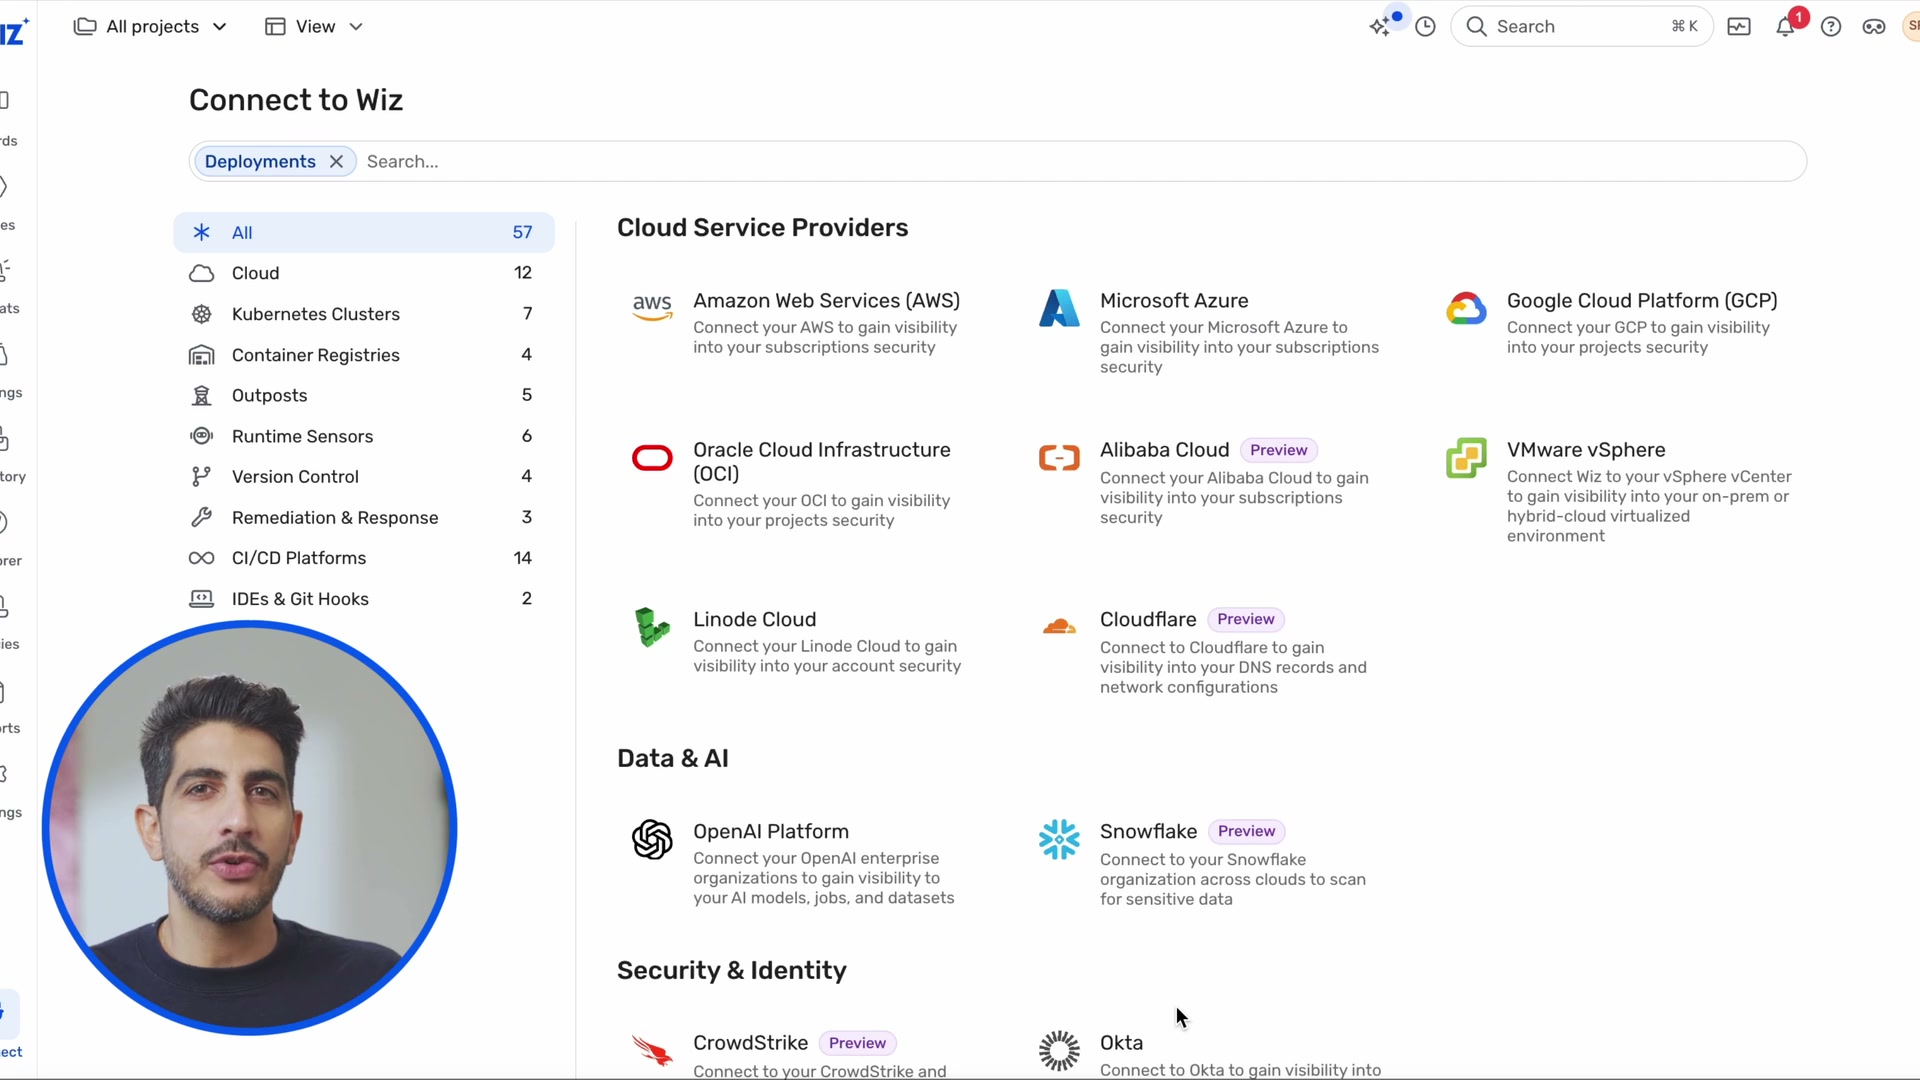Screen dimensions: 1920x1080
Task: Click the Version Control category label
Action: pyautogui.click(x=295, y=477)
